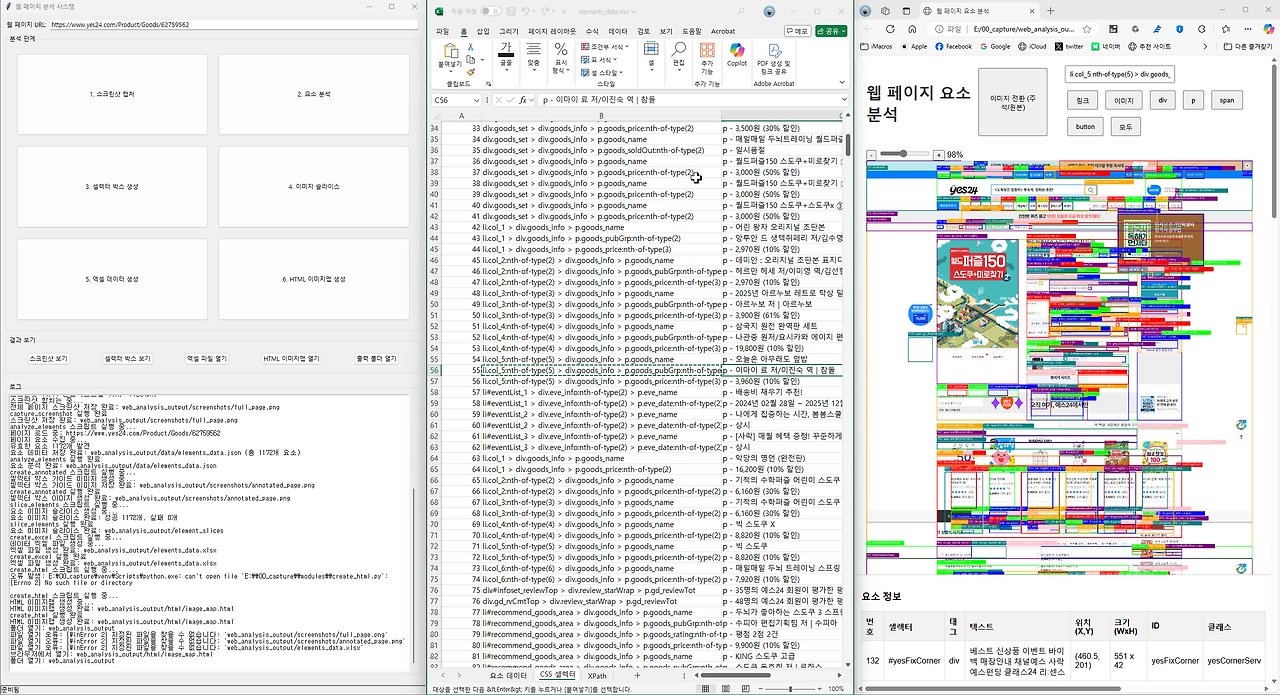This screenshot has height=695, width=1280.
Task: Click the 메모 comments button in Excel
Action: click(797, 31)
